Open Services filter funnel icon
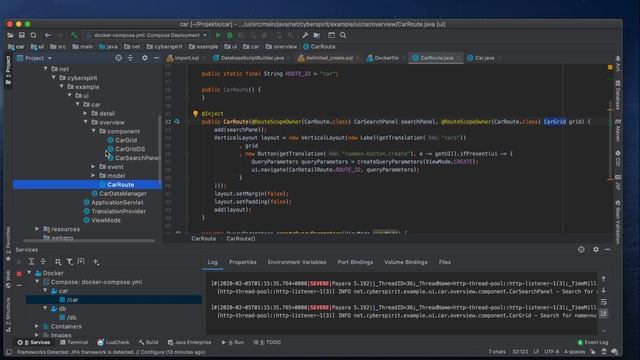This screenshot has height=360, width=640. 69,262
